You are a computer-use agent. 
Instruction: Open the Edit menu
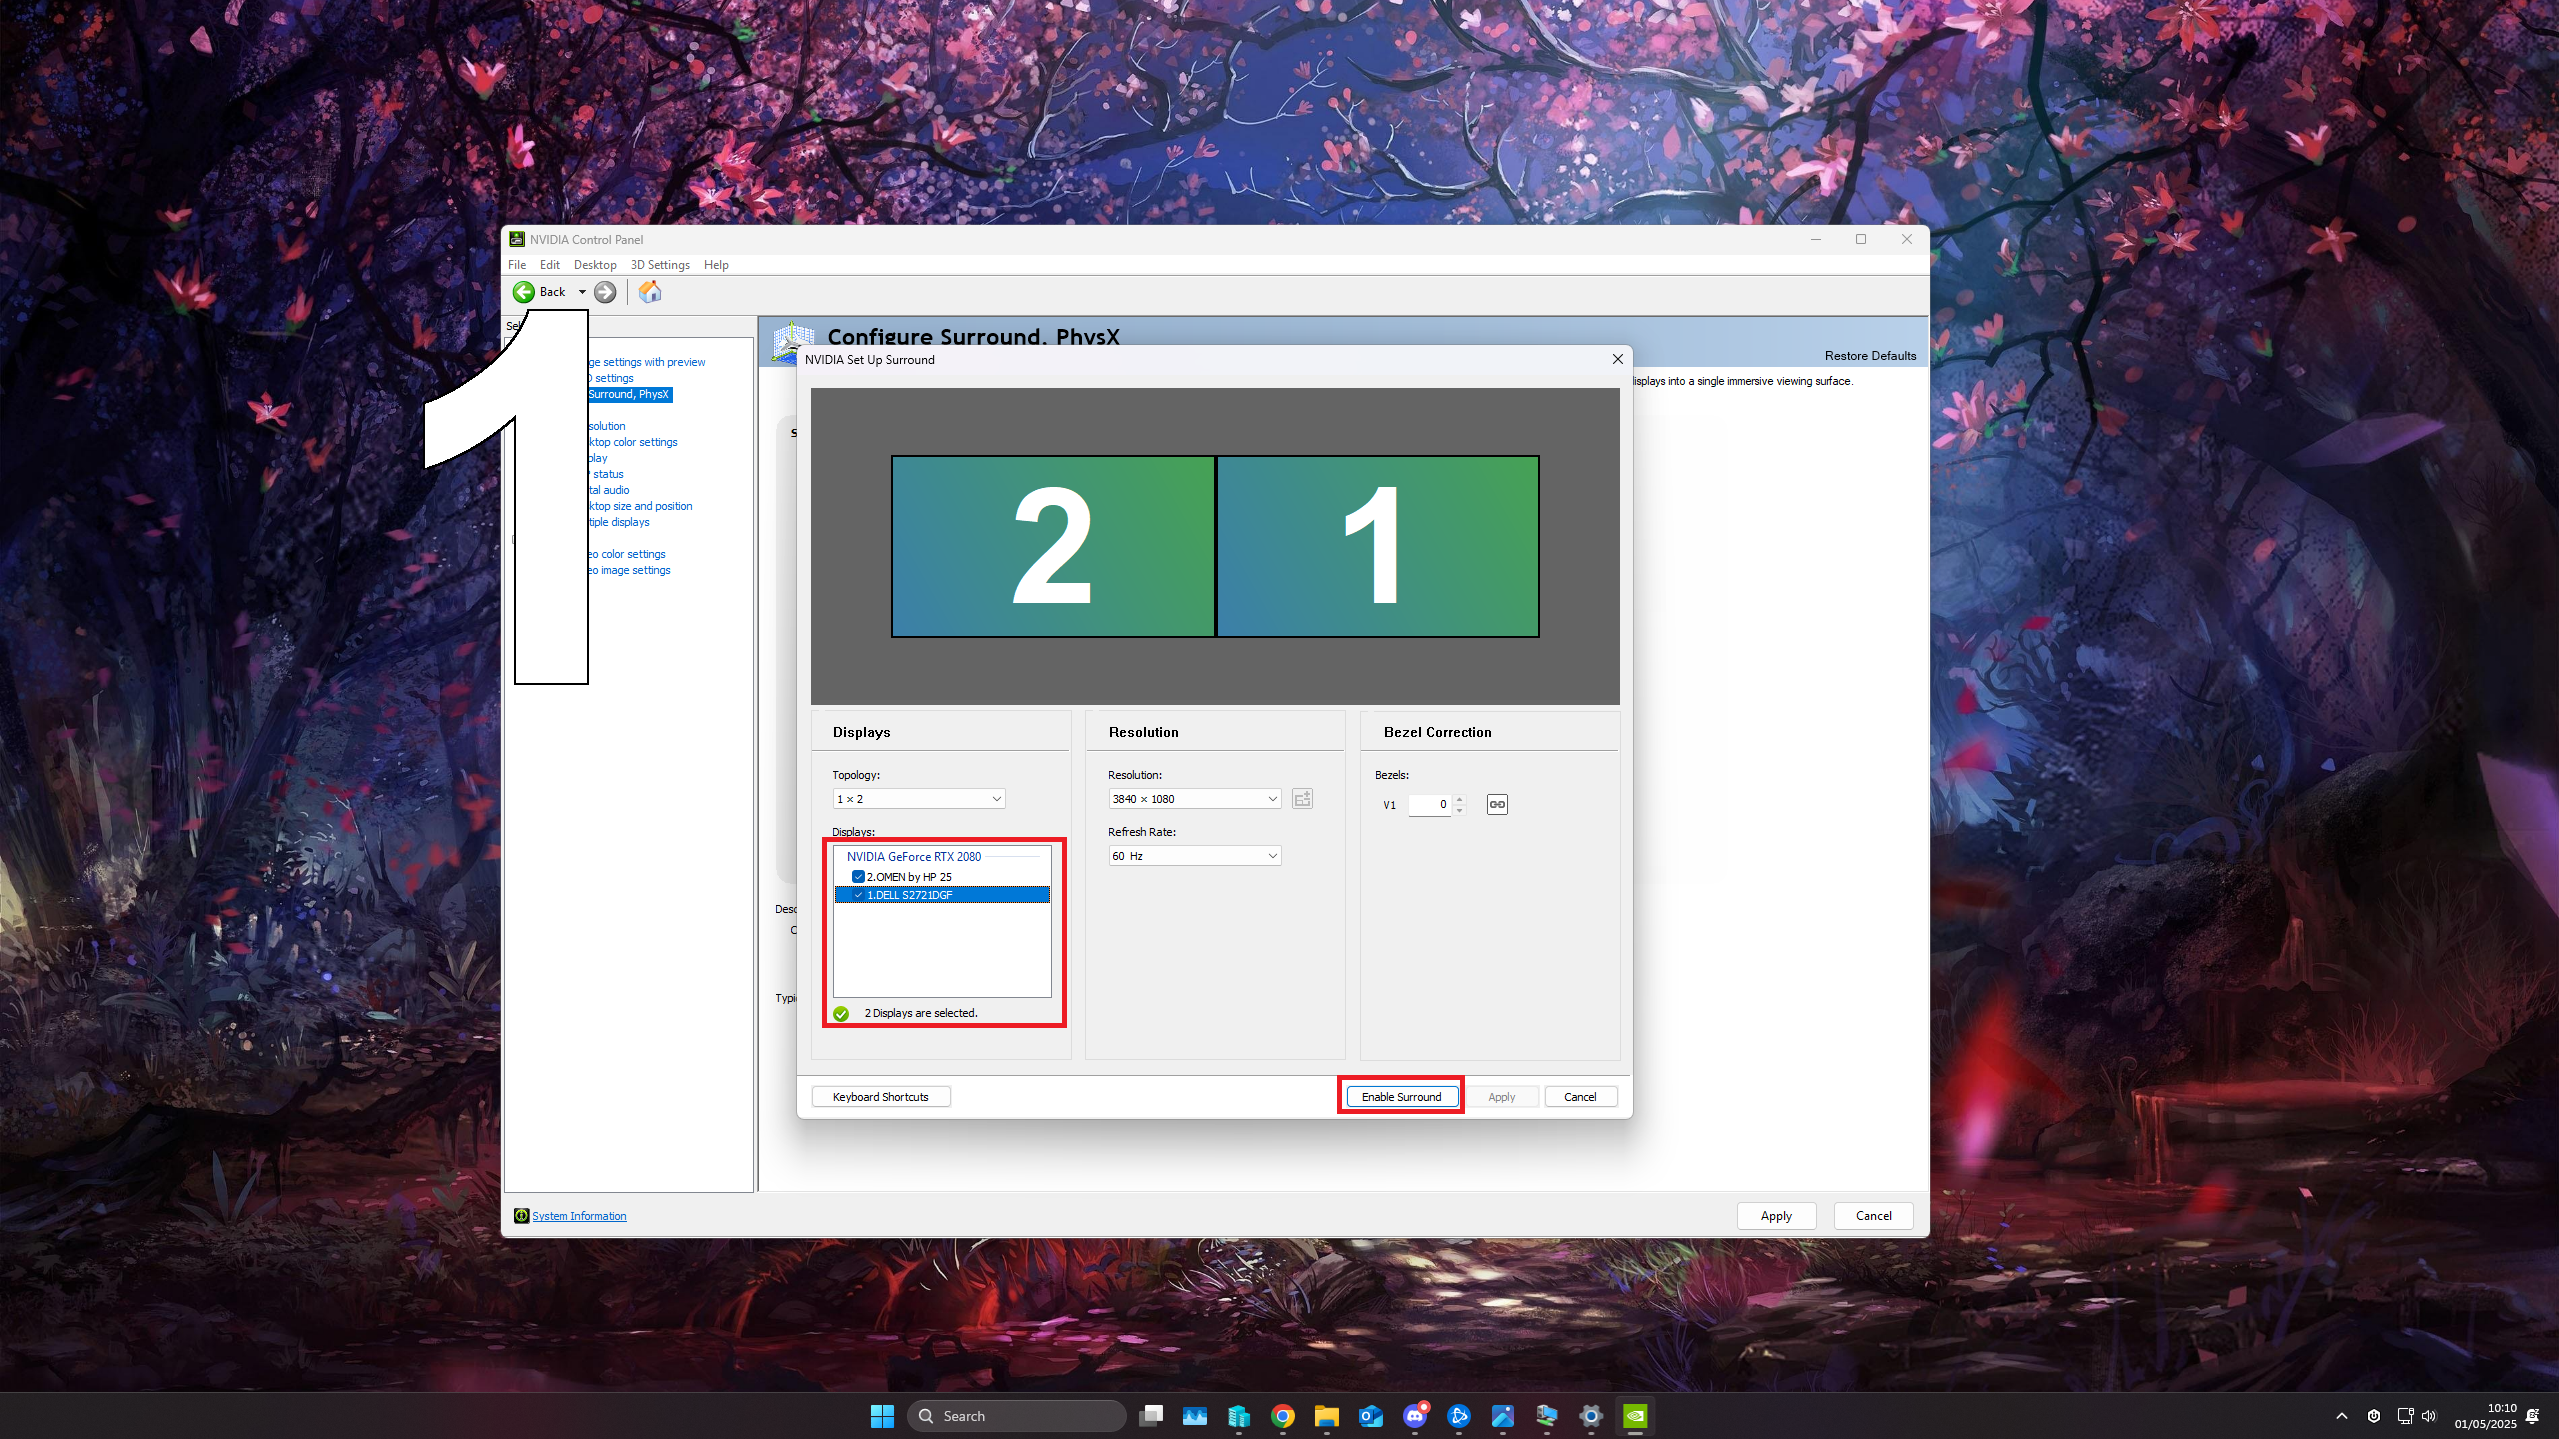click(550, 265)
